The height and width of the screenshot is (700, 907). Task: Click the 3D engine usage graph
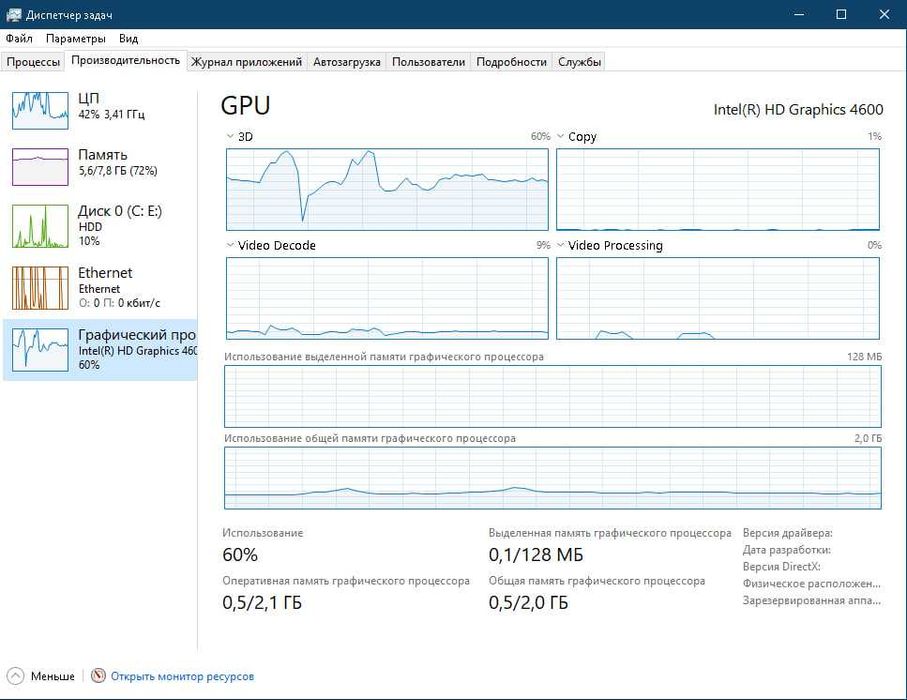point(387,189)
